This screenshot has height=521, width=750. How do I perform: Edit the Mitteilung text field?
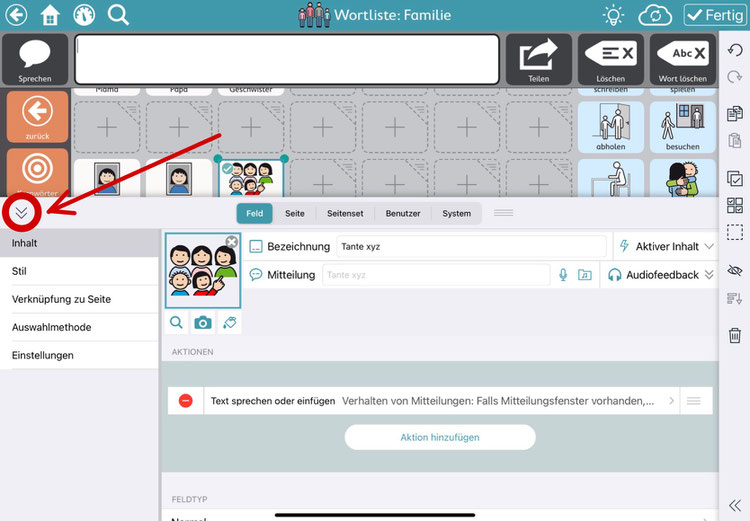point(436,275)
